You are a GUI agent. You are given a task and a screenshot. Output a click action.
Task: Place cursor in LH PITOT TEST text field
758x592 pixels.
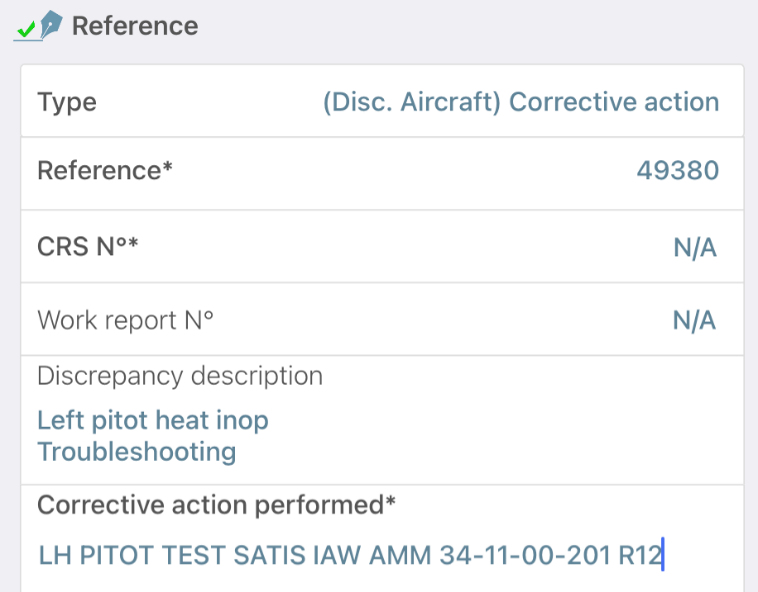[382, 554]
